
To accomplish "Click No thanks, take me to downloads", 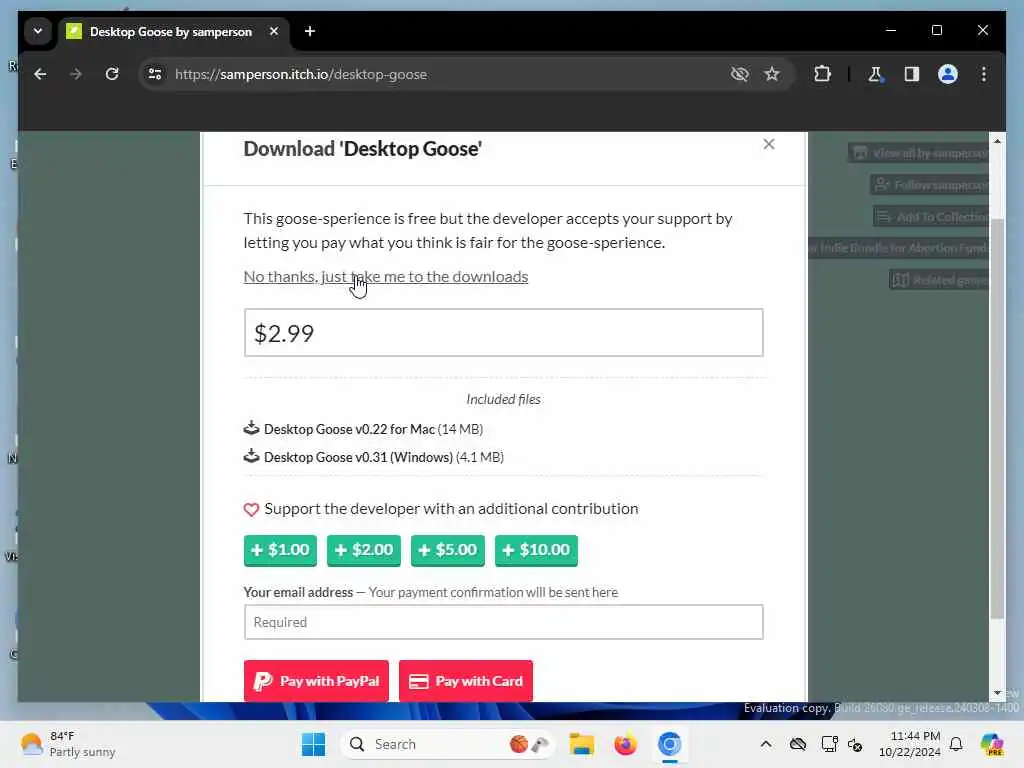I will tap(386, 277).
